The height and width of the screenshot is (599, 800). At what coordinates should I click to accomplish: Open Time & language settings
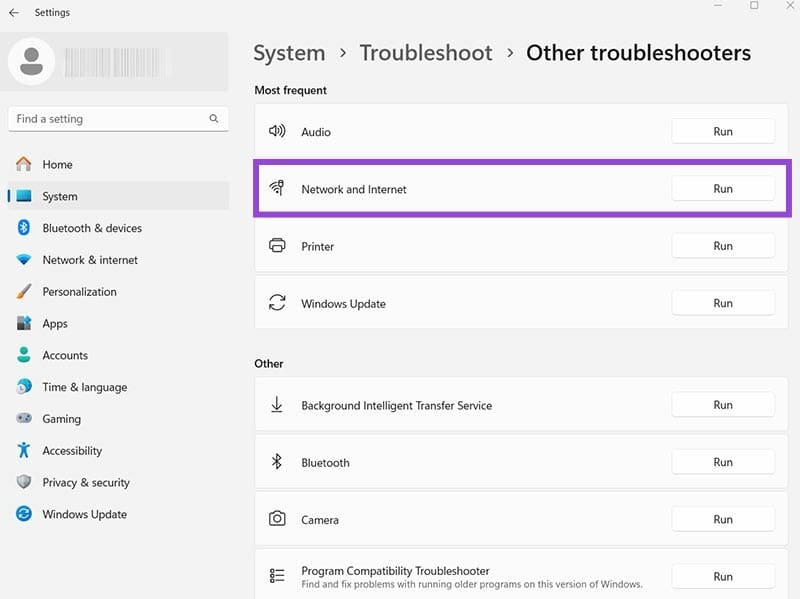point(118,387)
